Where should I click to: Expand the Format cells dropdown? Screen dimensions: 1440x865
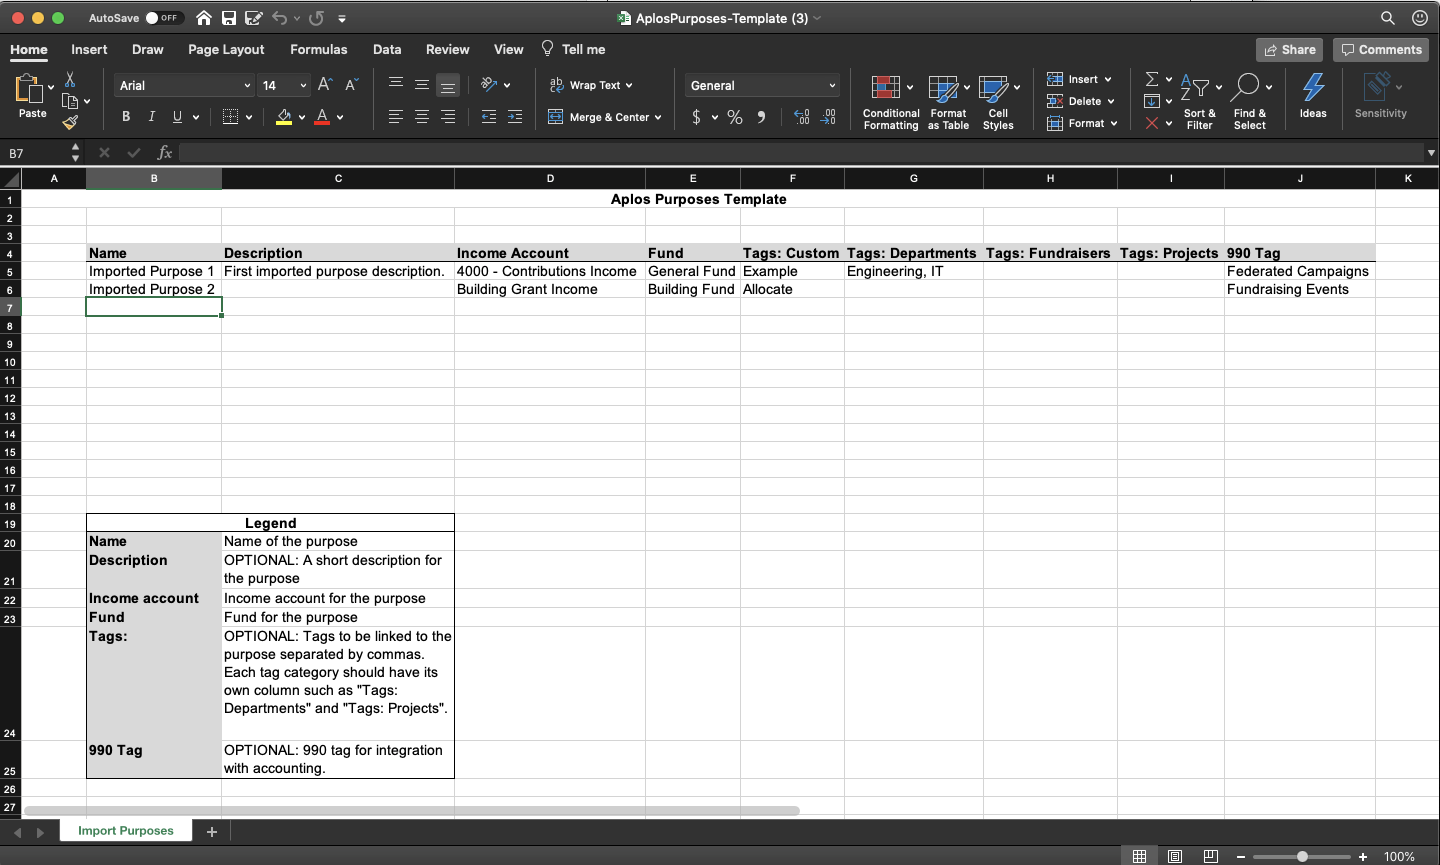(1114, 123)
